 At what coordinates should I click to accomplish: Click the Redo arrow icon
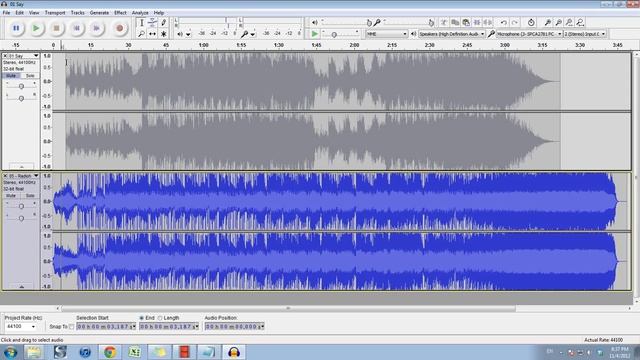[x=515, y=22]
